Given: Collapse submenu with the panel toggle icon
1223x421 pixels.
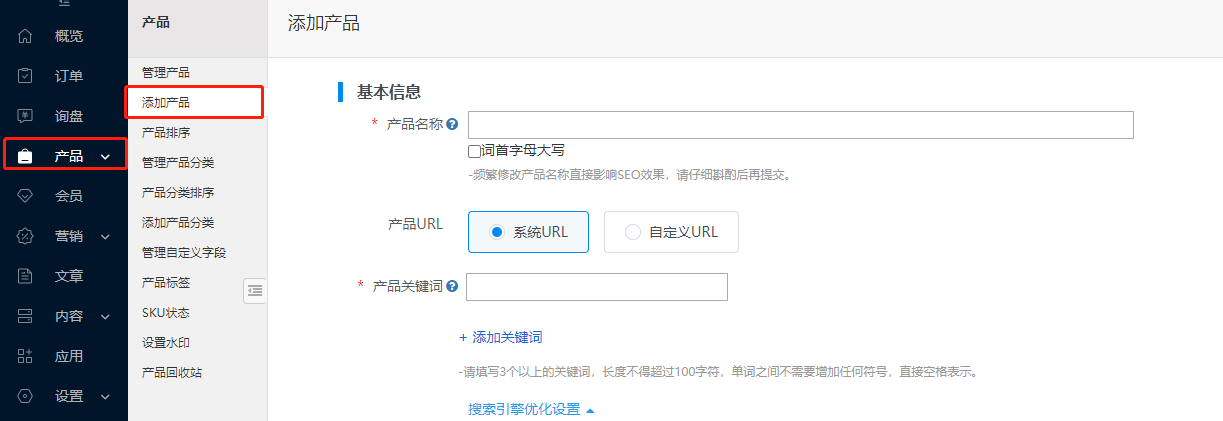Looking at the screenshot, I should click(255, 290).
